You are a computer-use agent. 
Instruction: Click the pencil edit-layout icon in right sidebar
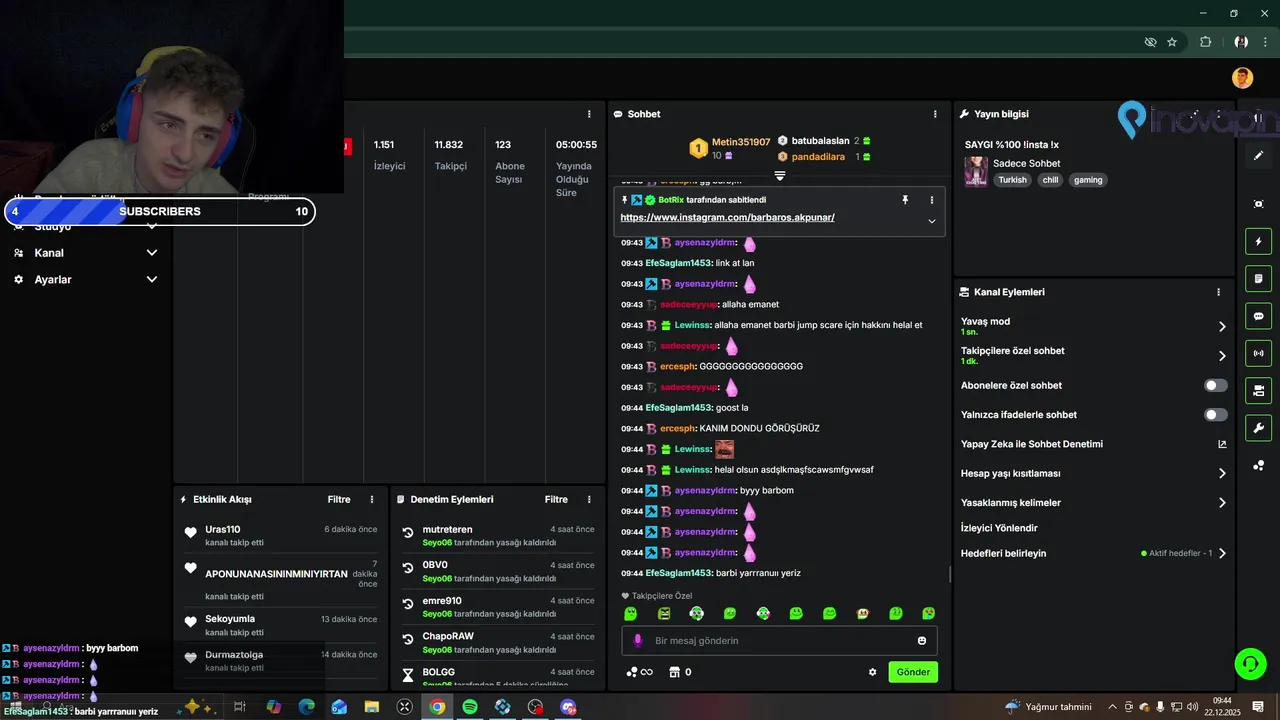[1258, 156]
